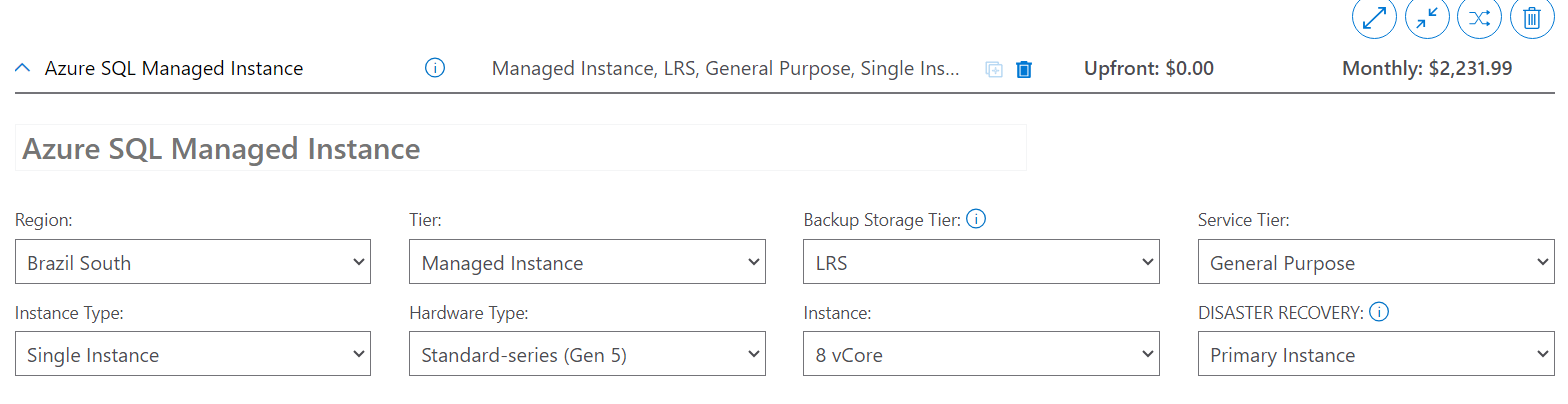The image size is (1568, 404).
Task: Open info icon beside Azure SQL Managed Instance
Action: 434,68
